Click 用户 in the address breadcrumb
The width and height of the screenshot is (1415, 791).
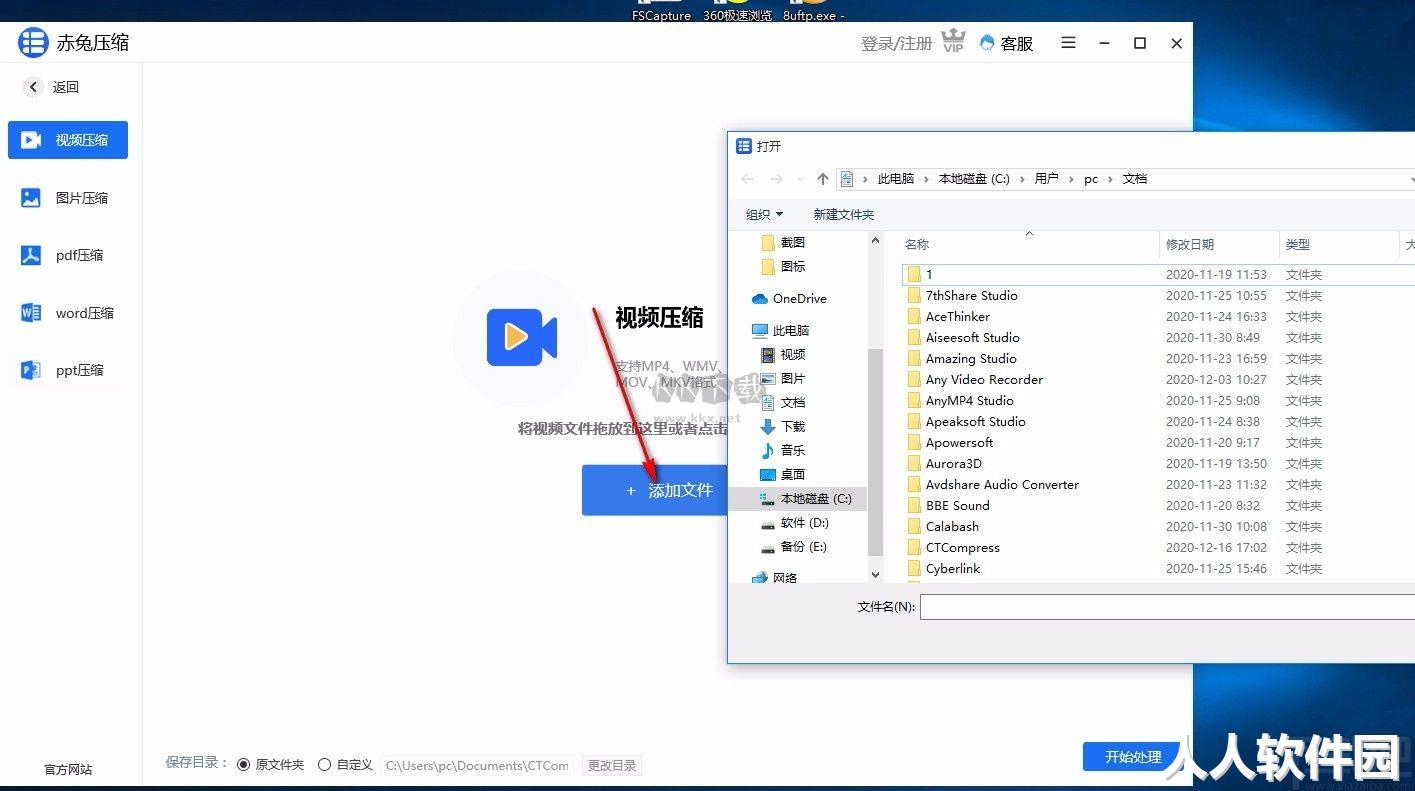pos(1046,179)
